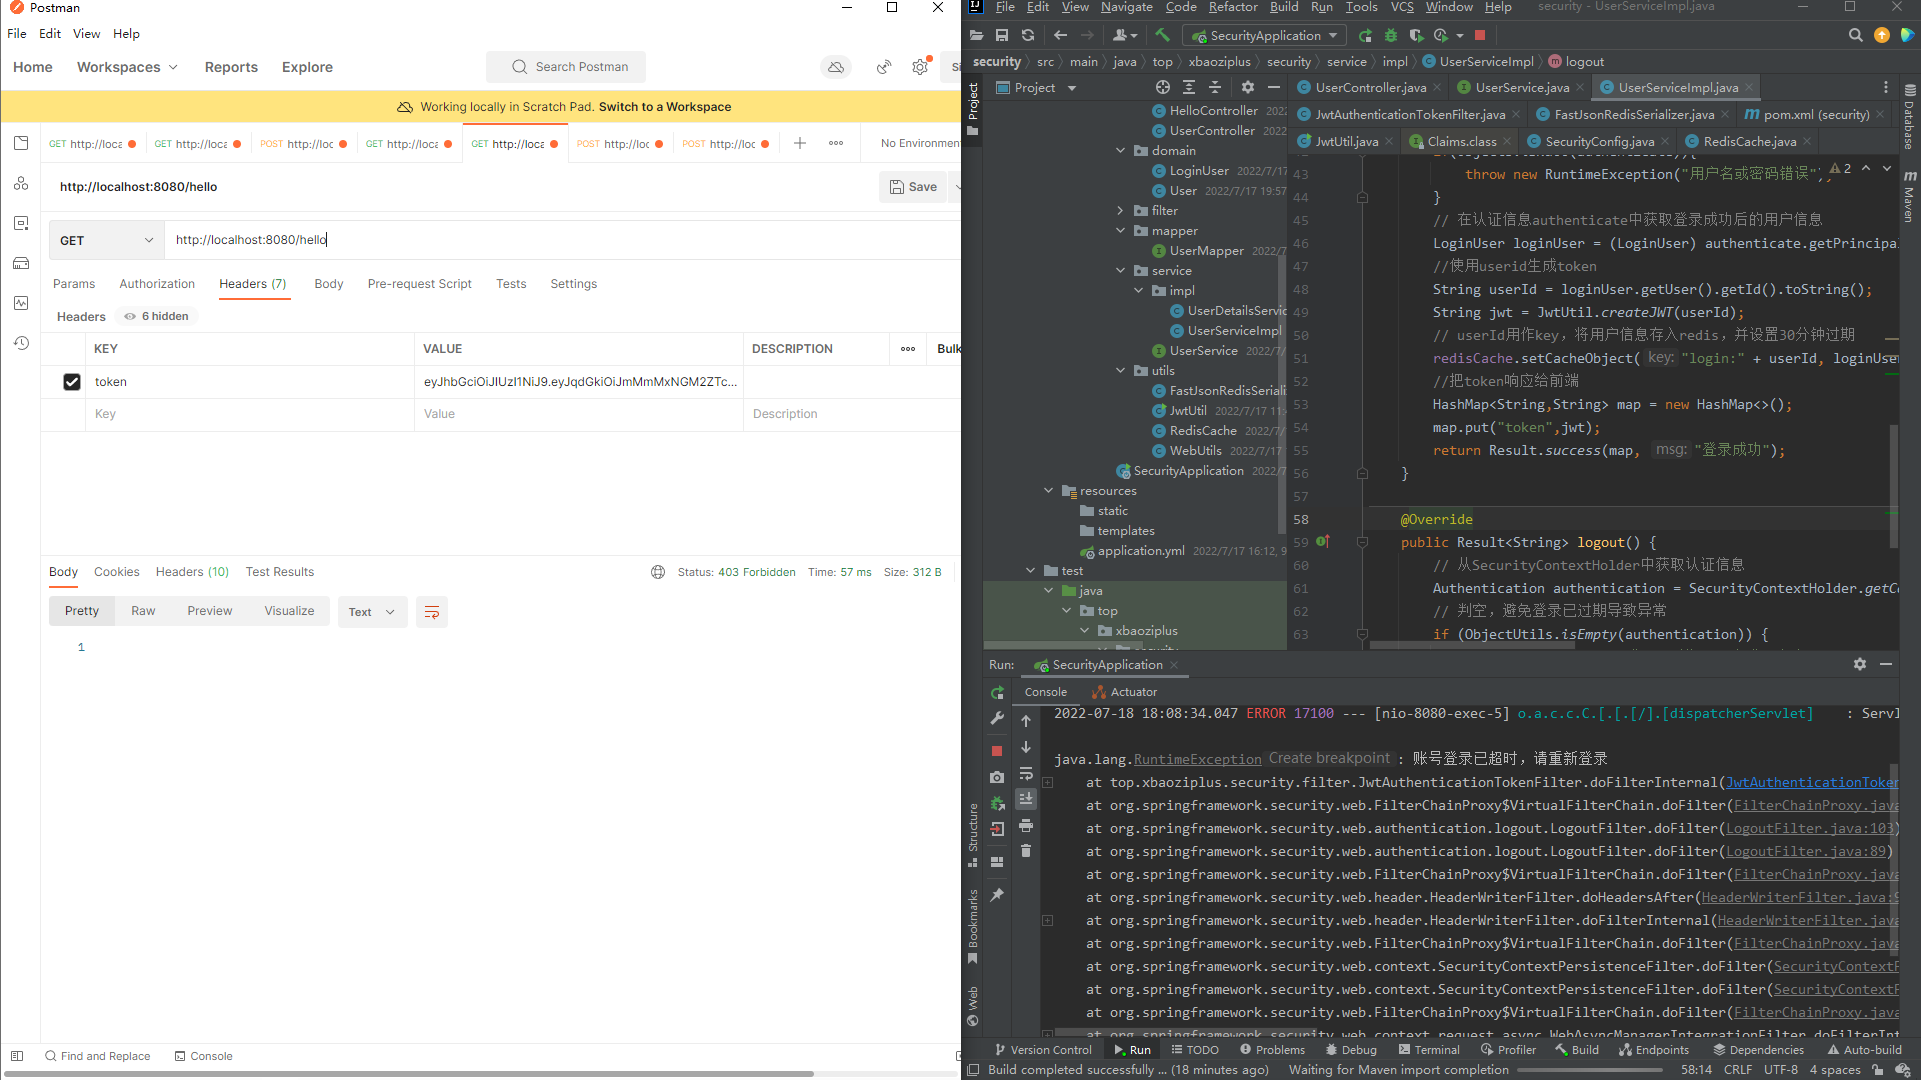This screenshot has height=1080, width=1921.
Task: Select the Text response format dropdown
Action: click(x=371, y=611)
